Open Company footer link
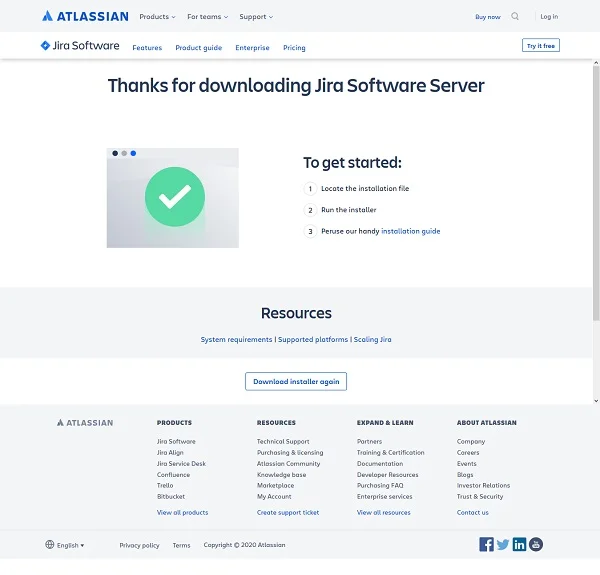Image resolution: width=600 pixels, height=575 pixels. click(x=471, y=441)
